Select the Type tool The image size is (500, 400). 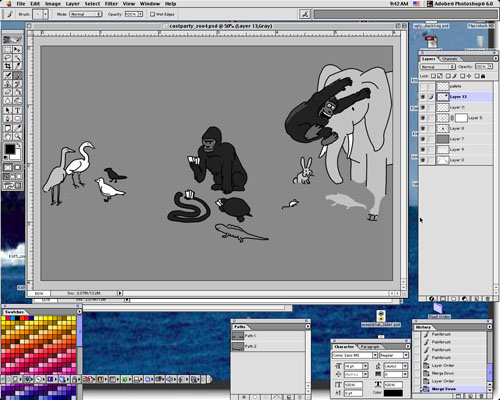pos(18,110)
